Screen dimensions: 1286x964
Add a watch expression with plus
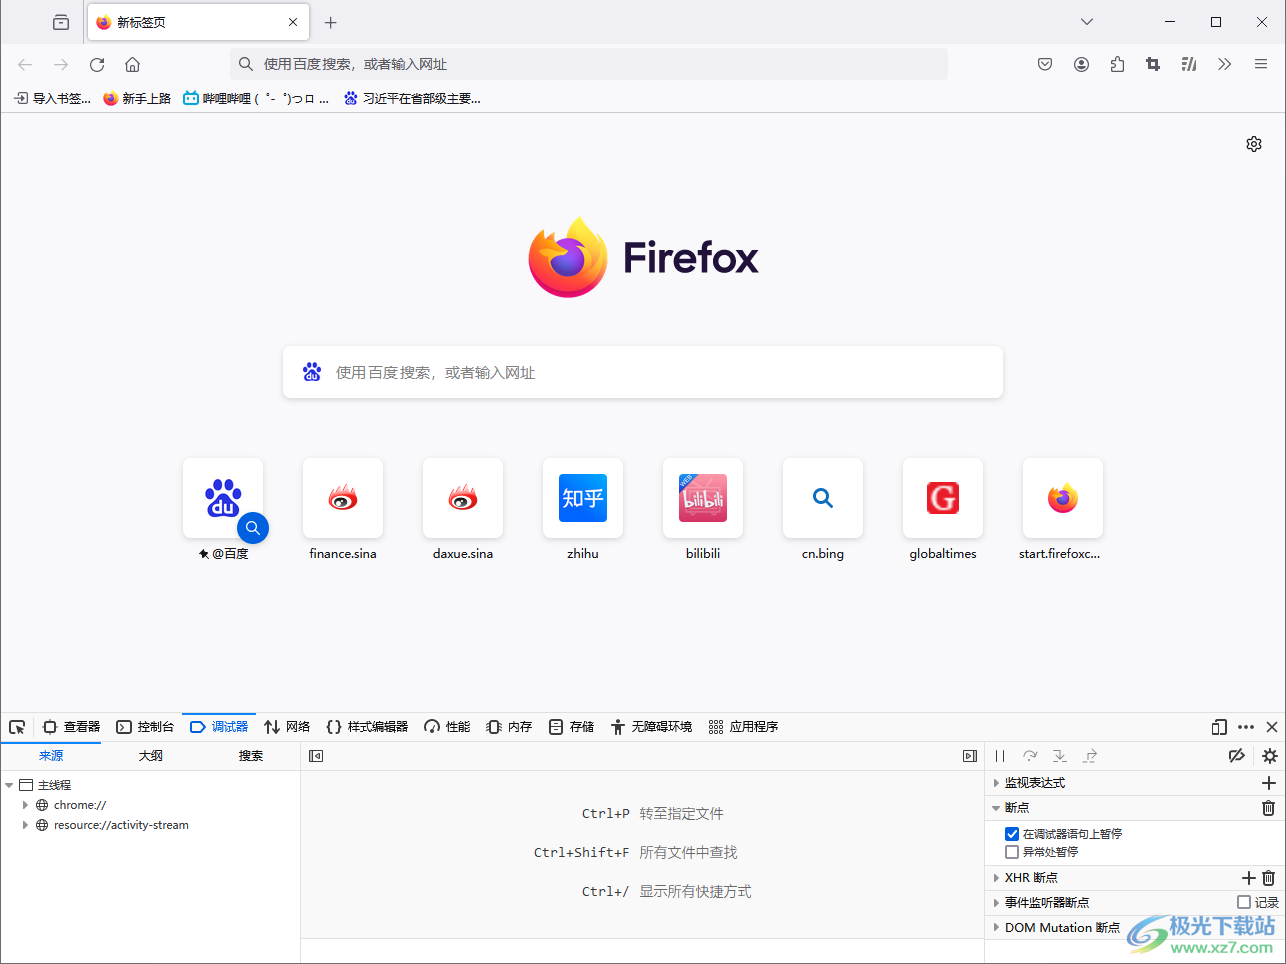pos(1269,783)
